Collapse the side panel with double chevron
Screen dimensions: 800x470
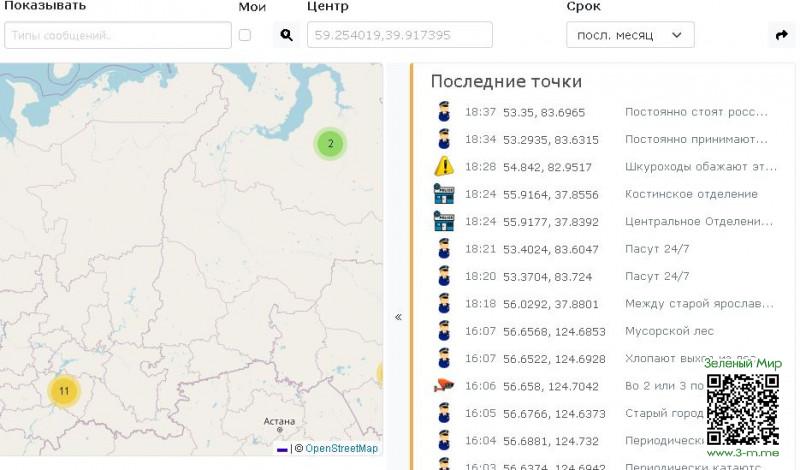[398, 317]
